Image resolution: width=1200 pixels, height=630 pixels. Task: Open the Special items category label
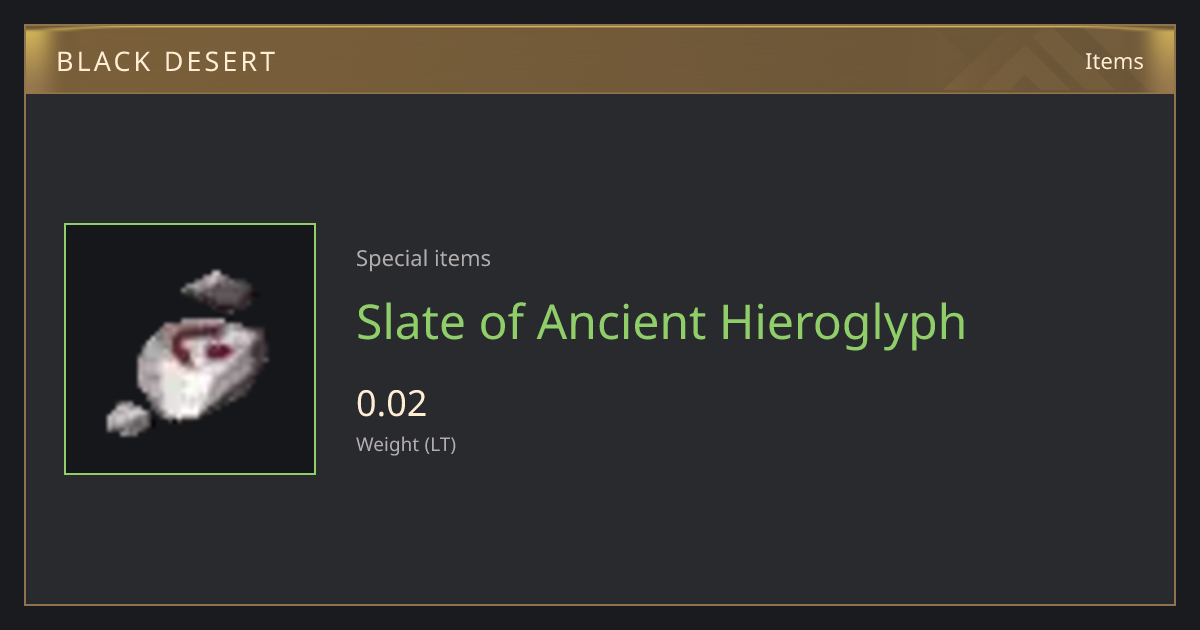pos(423,258)
